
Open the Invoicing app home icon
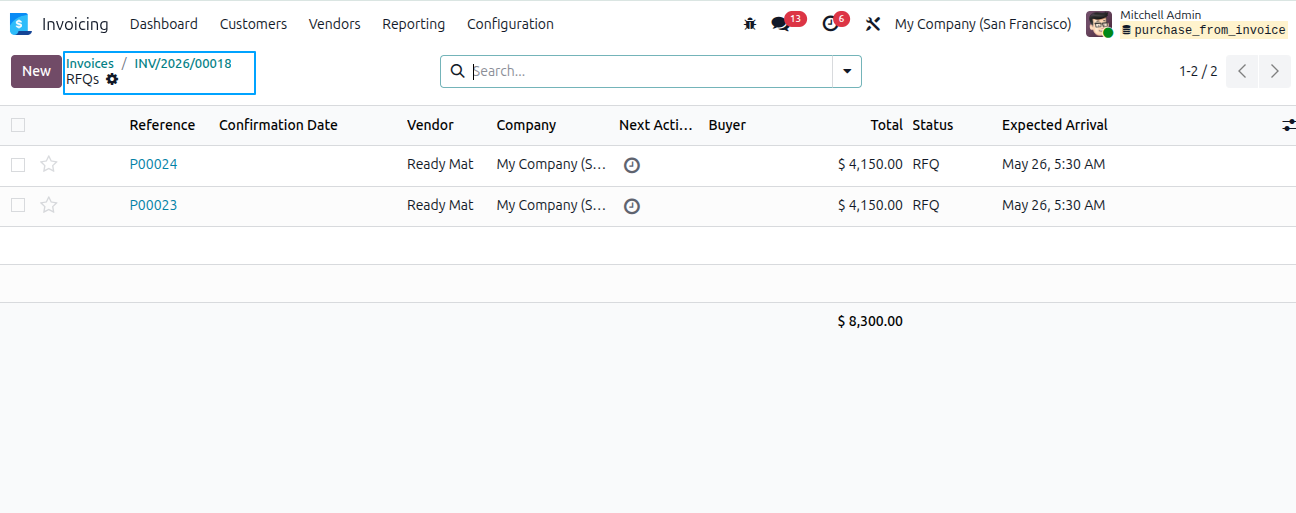pos(20,24)
